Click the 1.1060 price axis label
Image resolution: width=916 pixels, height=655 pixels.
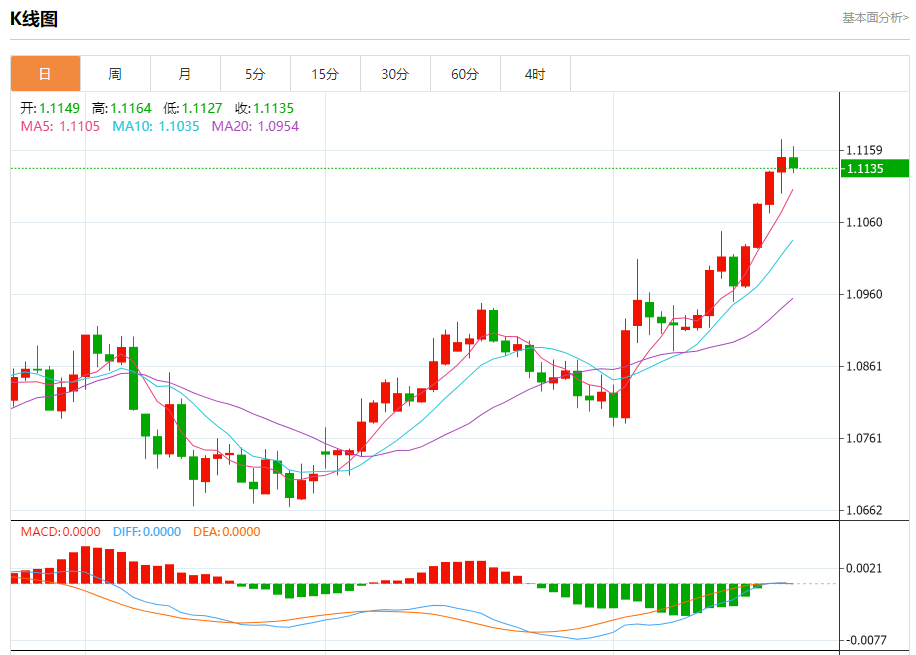pos(864,222)
